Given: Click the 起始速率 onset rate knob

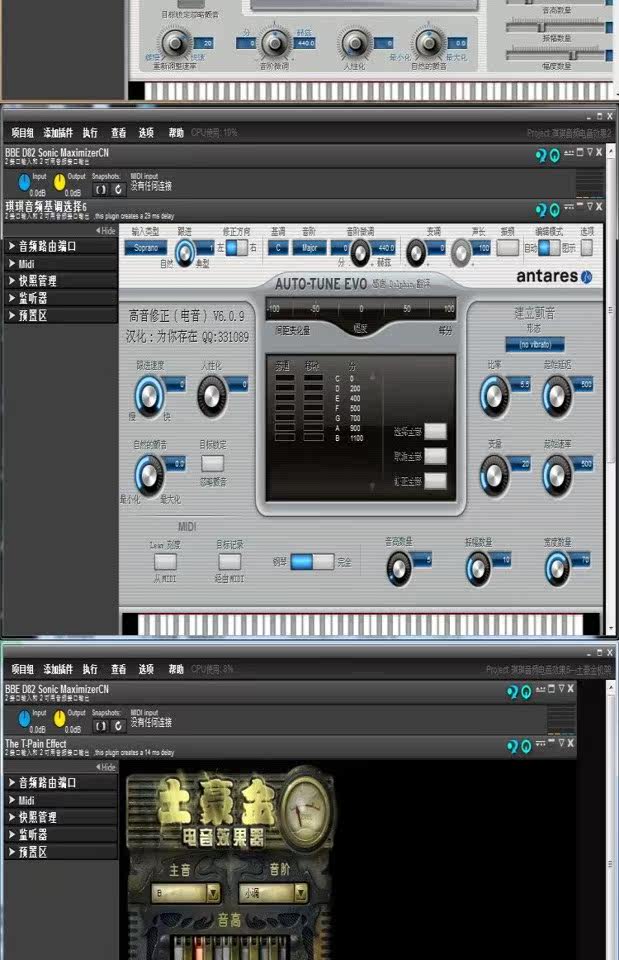Looking at the screenshot, I should click(557, 476).
